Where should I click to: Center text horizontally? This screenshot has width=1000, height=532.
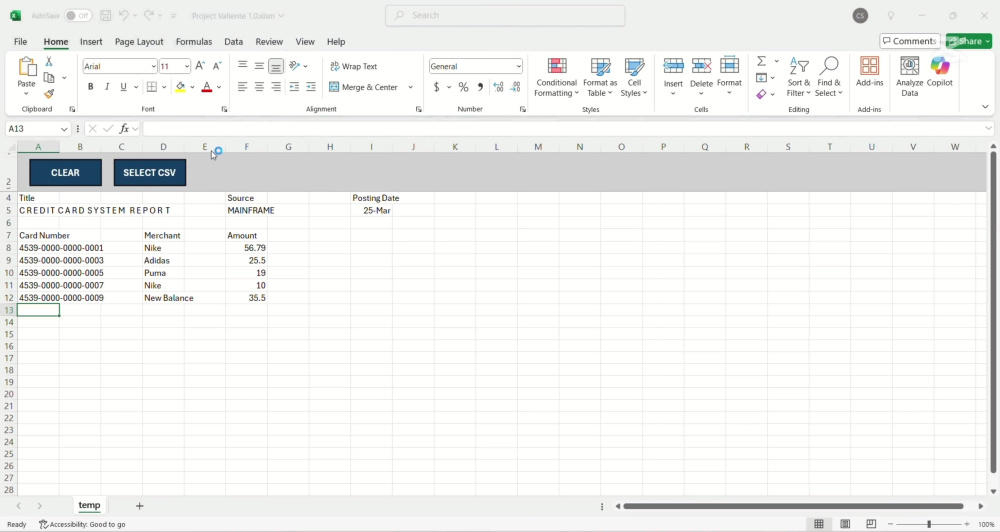(259, 87)
